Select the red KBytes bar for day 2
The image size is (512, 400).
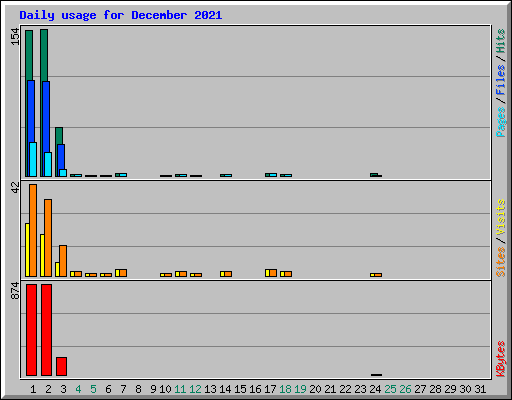(46, 330)
